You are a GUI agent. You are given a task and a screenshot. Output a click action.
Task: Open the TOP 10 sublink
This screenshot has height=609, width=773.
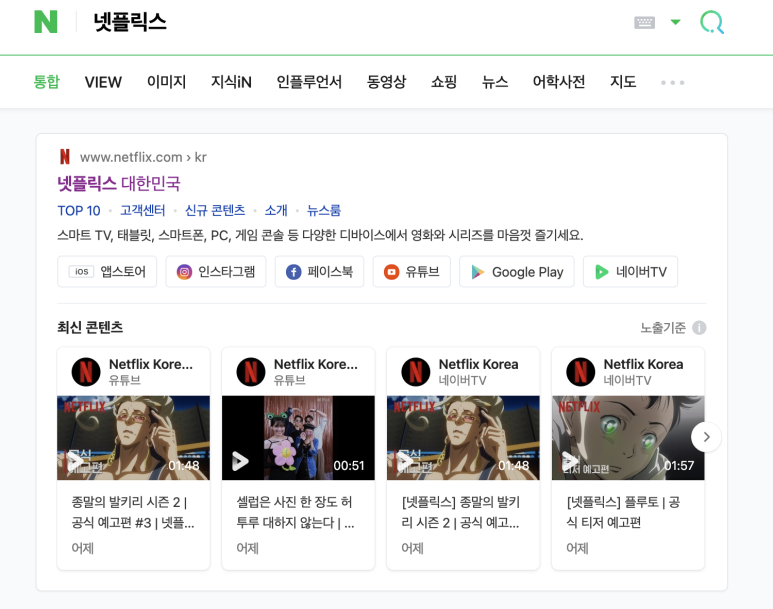[79, 211]
